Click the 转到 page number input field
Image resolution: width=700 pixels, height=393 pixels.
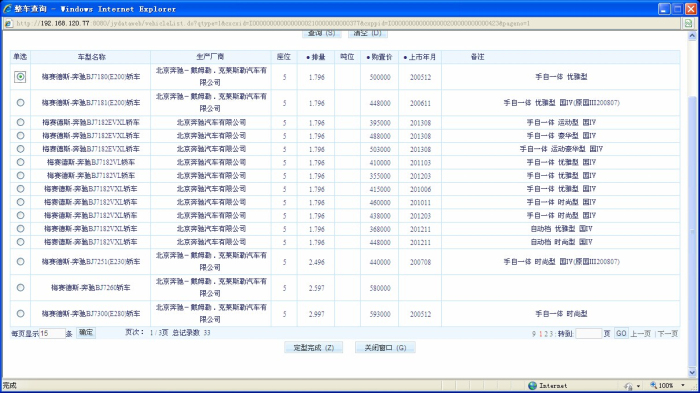pyautogui.click(x=588, y=333)
